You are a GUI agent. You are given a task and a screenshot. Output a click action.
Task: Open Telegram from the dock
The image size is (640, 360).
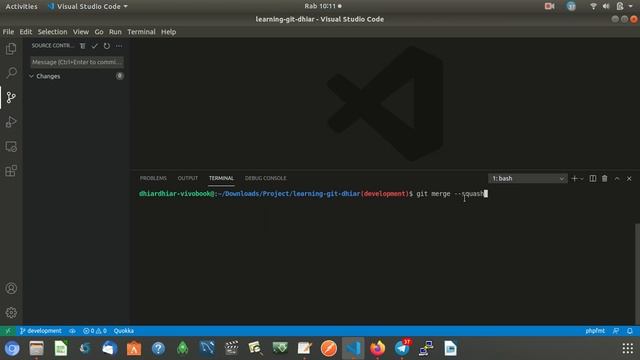[x=402, y=348]
